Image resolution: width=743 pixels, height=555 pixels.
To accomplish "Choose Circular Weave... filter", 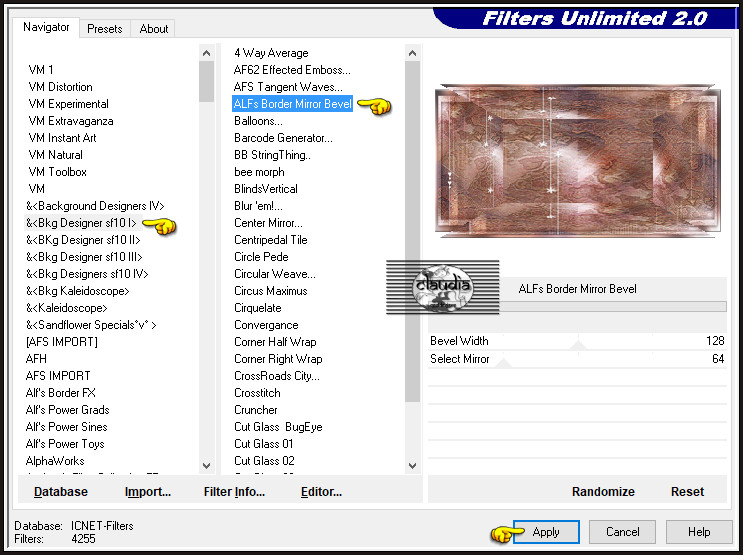I will point(275,274).
